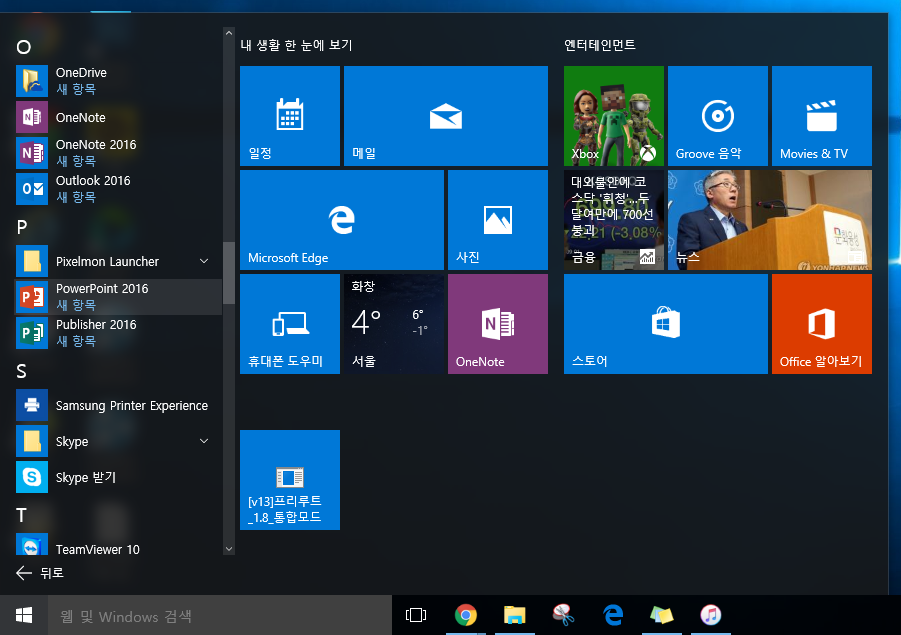Click the PowerPoint 2016 app name text
The image size is (901, 635).
click(x=102, y=288)
